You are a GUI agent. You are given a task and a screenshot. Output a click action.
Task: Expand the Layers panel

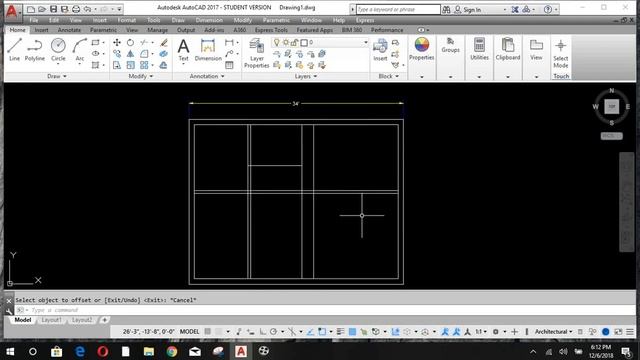306,76
